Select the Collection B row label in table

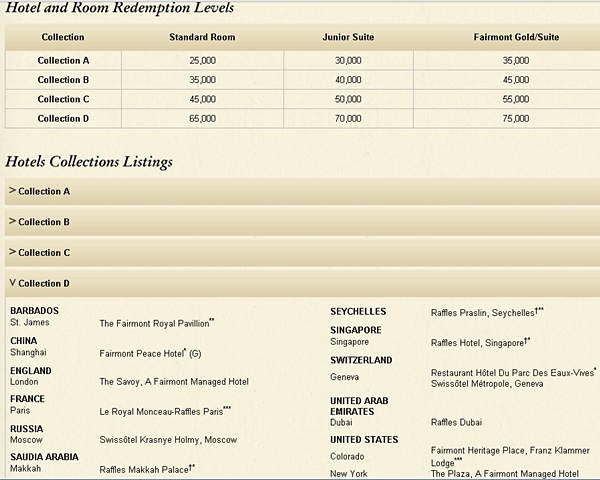tap(63, 80)
